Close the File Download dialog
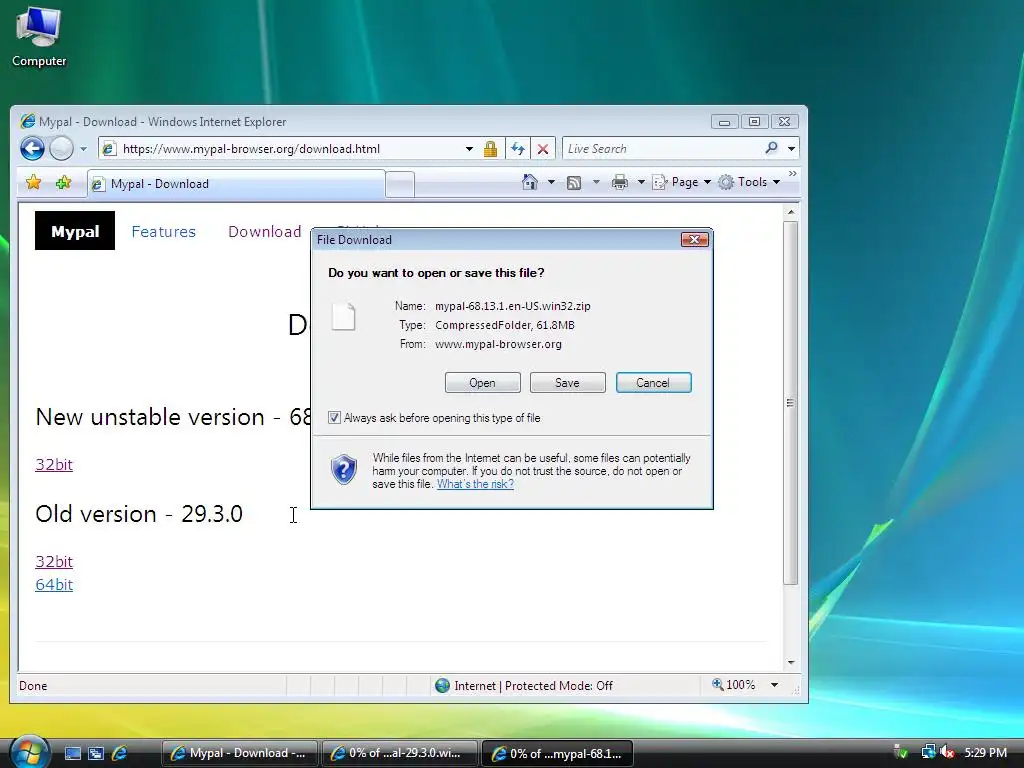This screenshot has width=1024, height=768. 695,240
